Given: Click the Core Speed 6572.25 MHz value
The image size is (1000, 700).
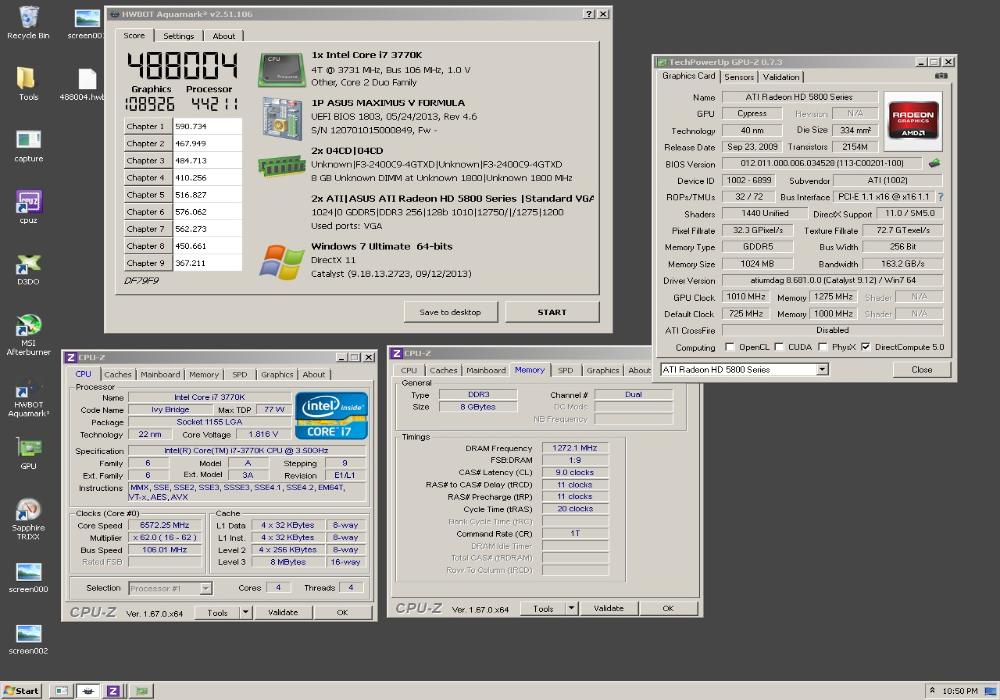Looking at the screenshot, I should tap(165, 525).
